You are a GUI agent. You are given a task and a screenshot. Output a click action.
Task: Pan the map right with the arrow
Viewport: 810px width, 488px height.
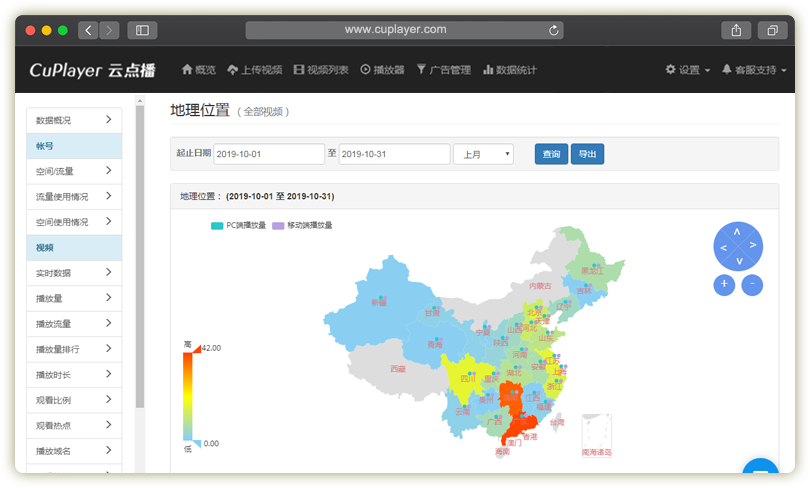[753, 245]
